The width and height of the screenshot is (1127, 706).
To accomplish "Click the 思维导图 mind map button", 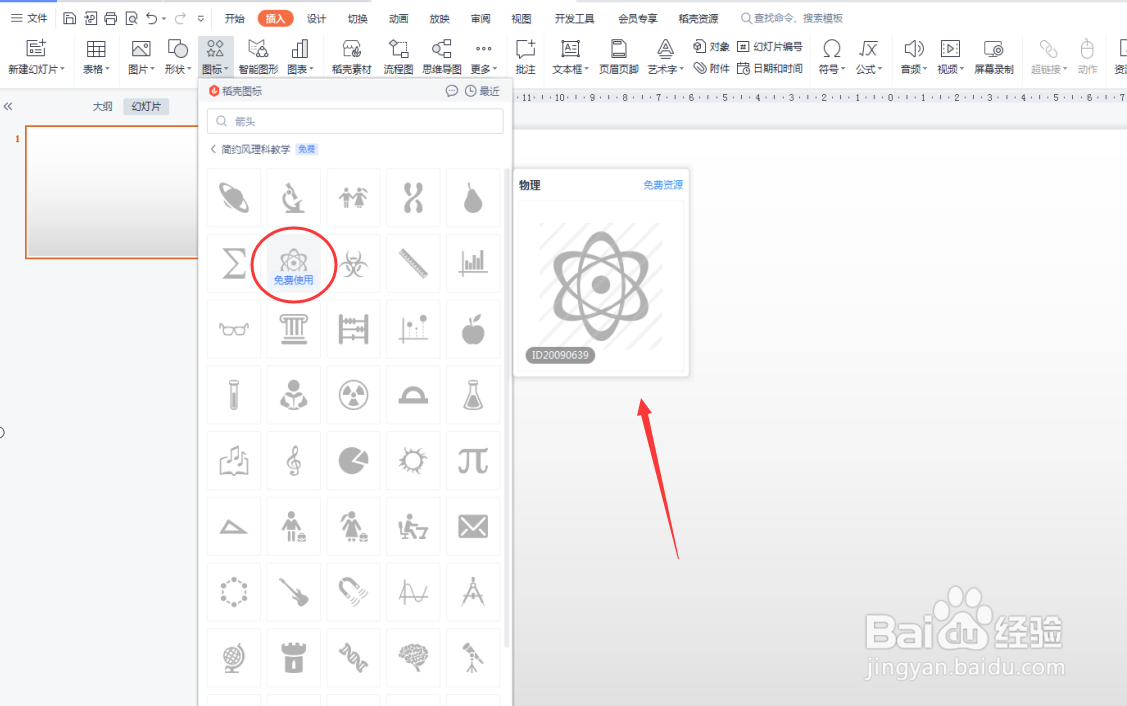I will [441, 57].
